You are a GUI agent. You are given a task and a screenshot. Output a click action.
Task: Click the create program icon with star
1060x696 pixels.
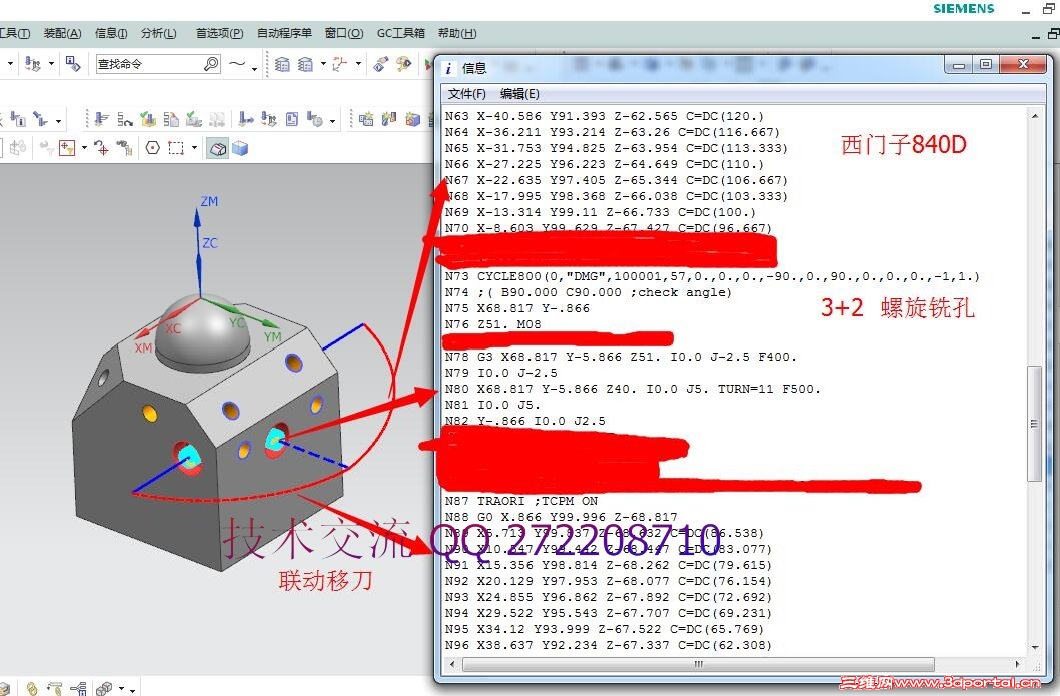click(x=366, y=120)
